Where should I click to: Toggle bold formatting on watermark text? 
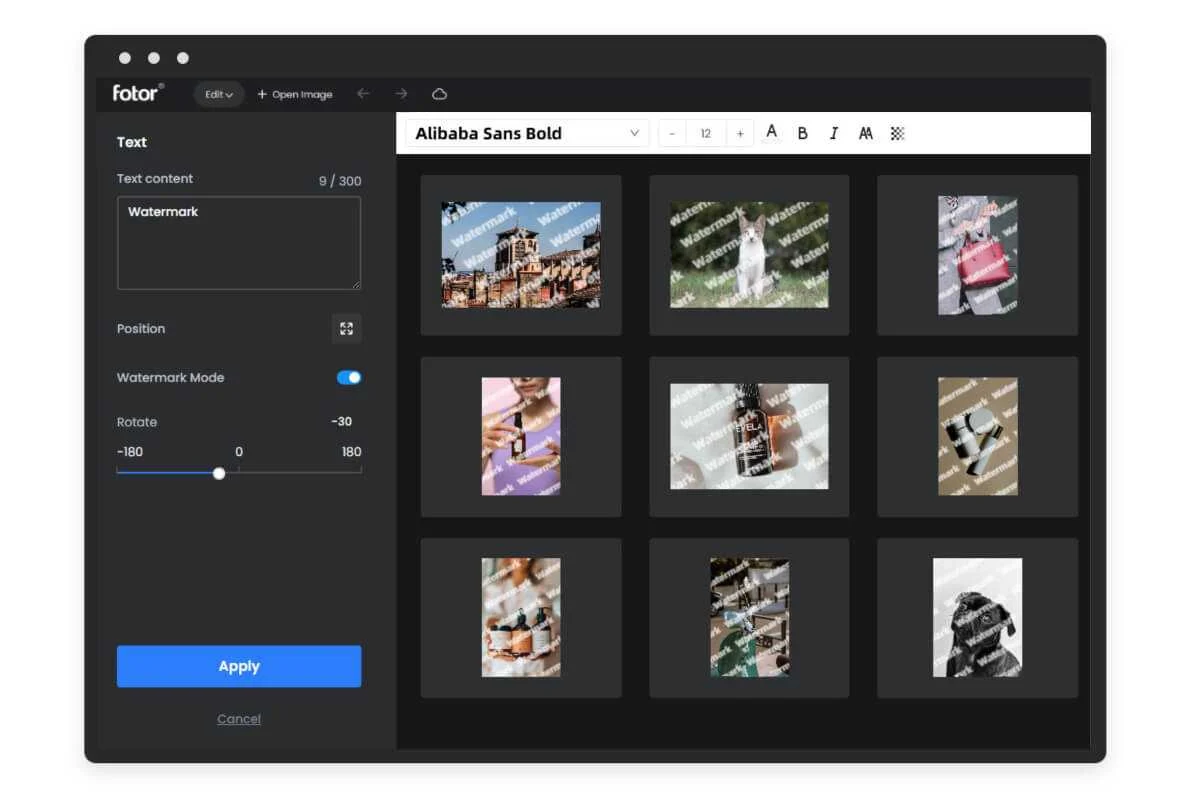coord(802,132)
